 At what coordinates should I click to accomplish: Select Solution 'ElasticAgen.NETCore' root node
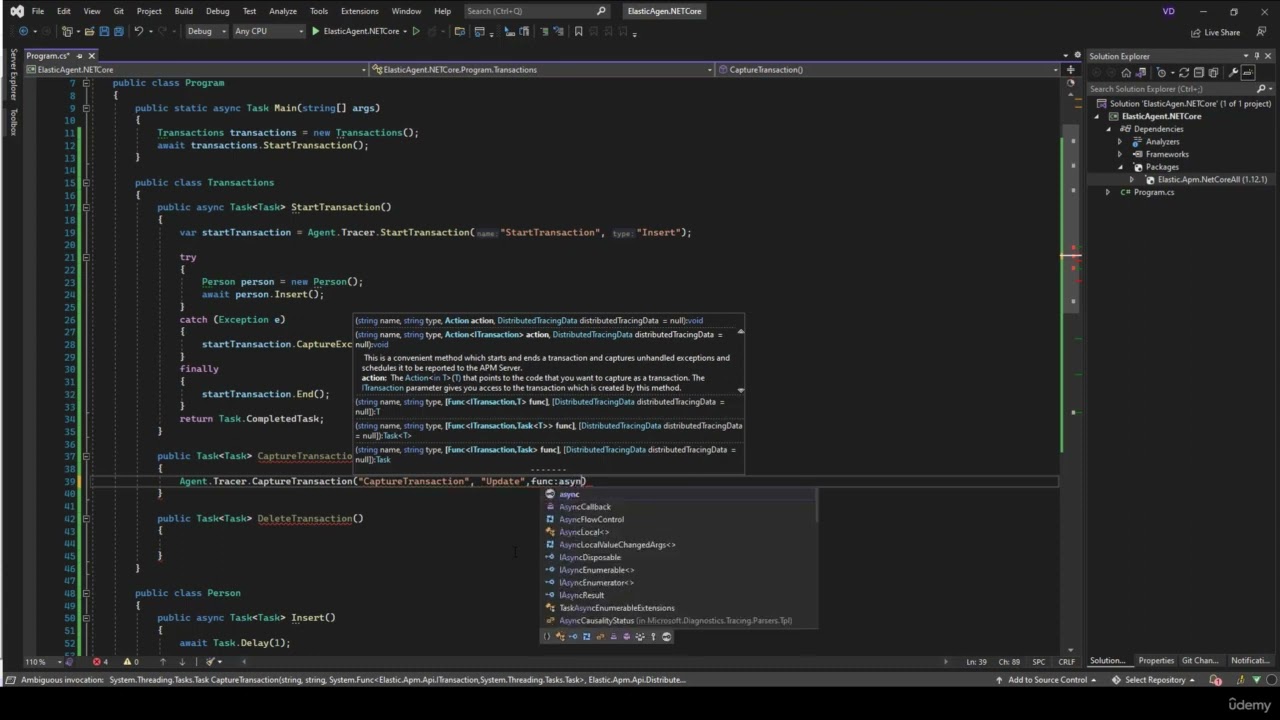[1190, 104]
